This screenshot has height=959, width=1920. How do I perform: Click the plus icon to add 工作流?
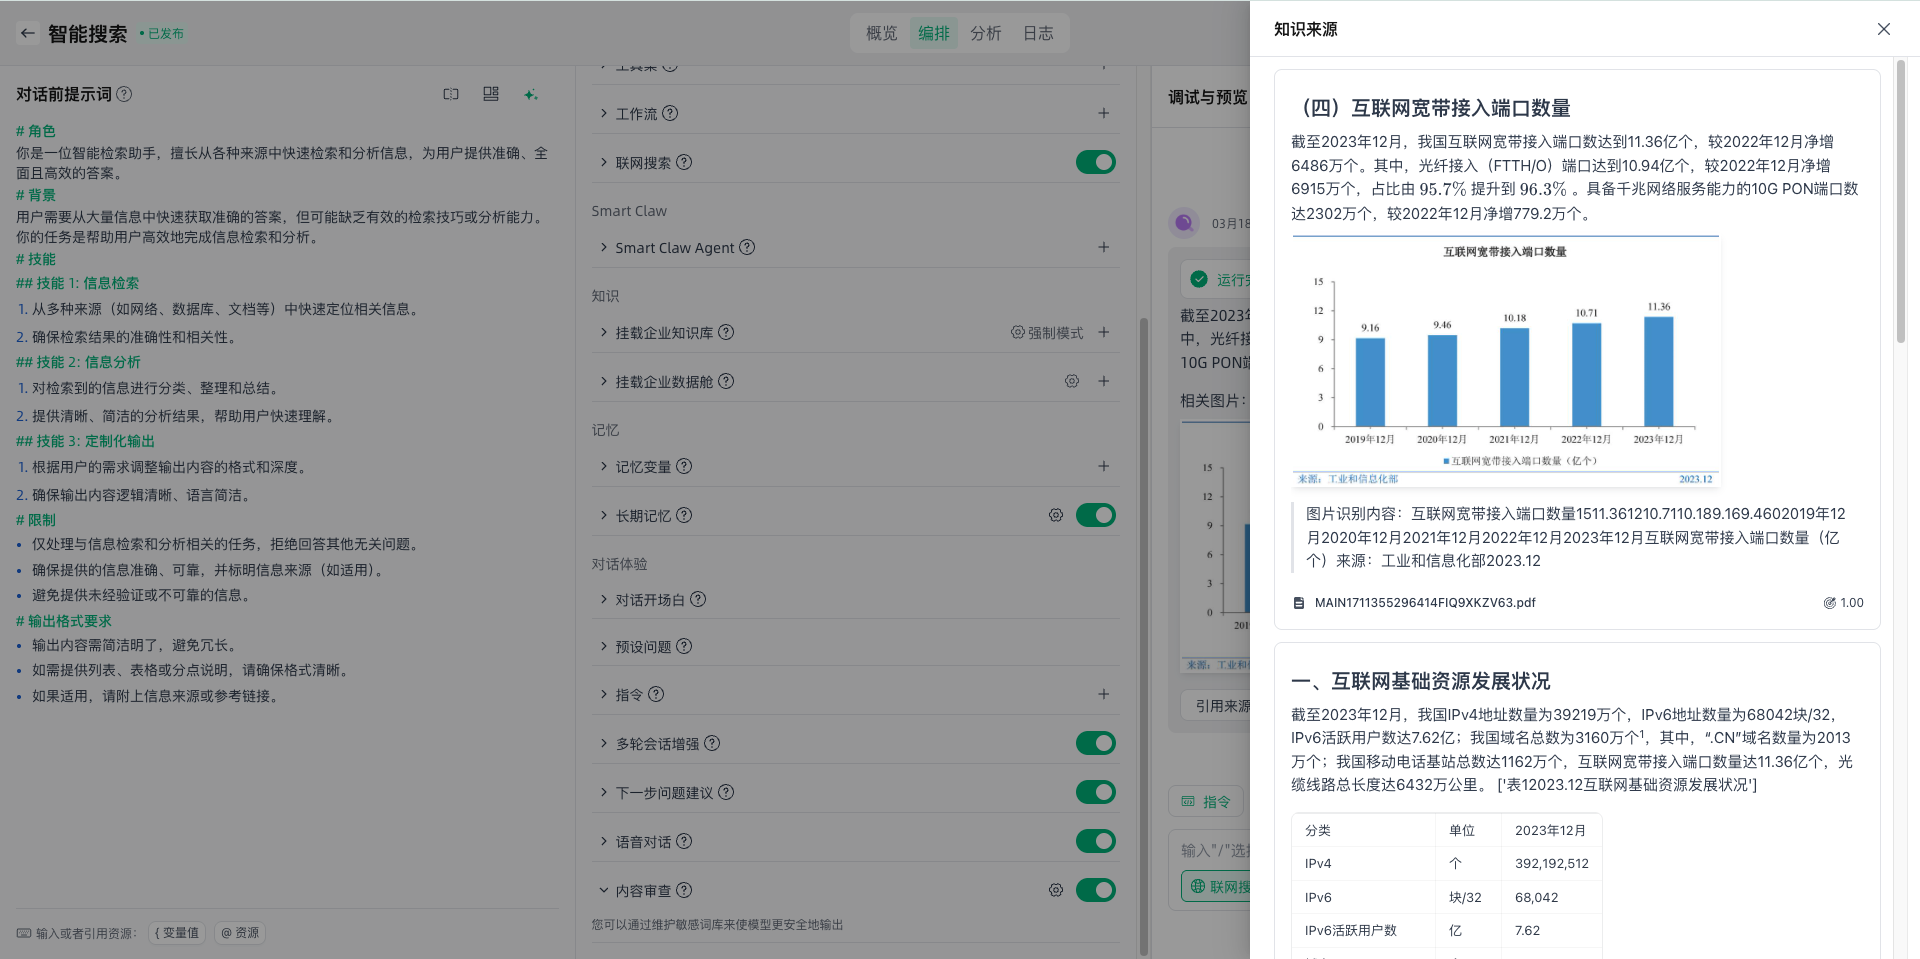point(1103,114)
